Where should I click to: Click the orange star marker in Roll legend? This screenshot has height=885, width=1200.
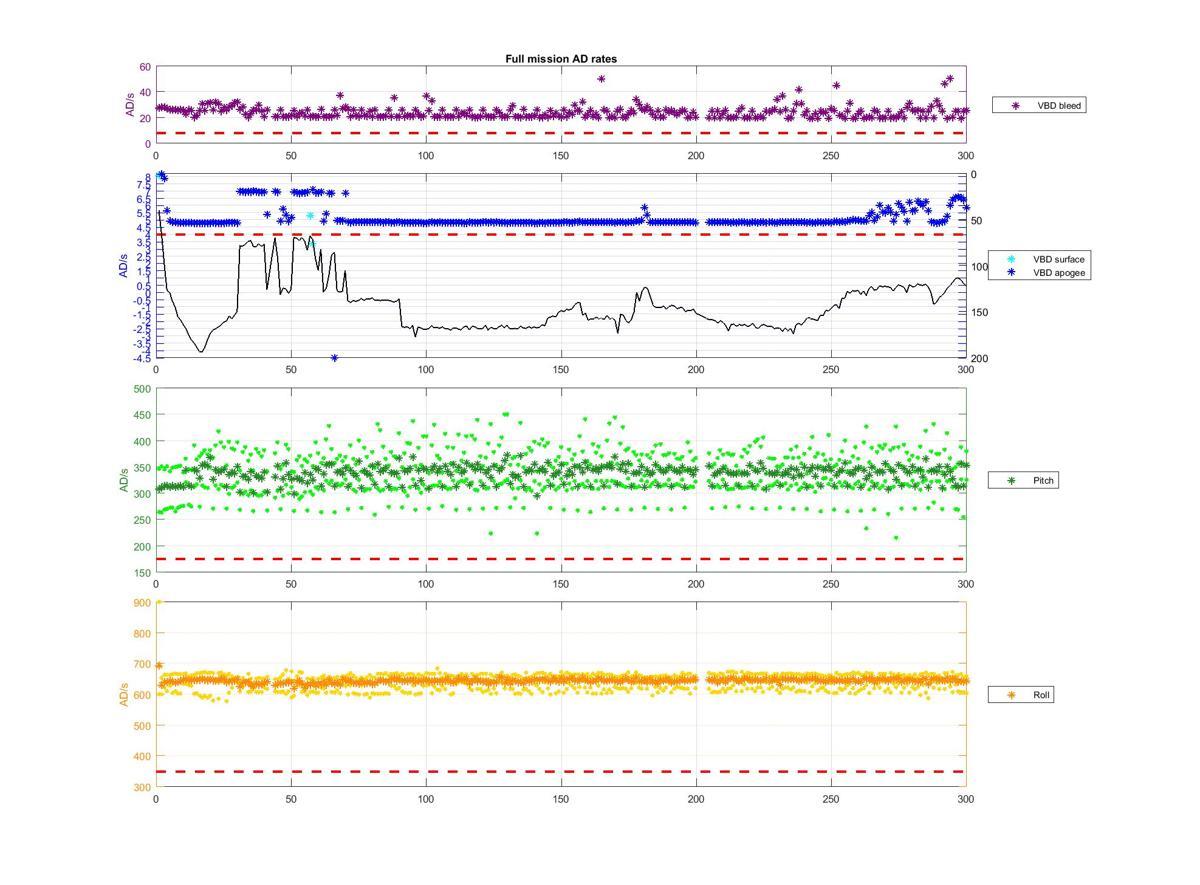(x=1011, y=694)
